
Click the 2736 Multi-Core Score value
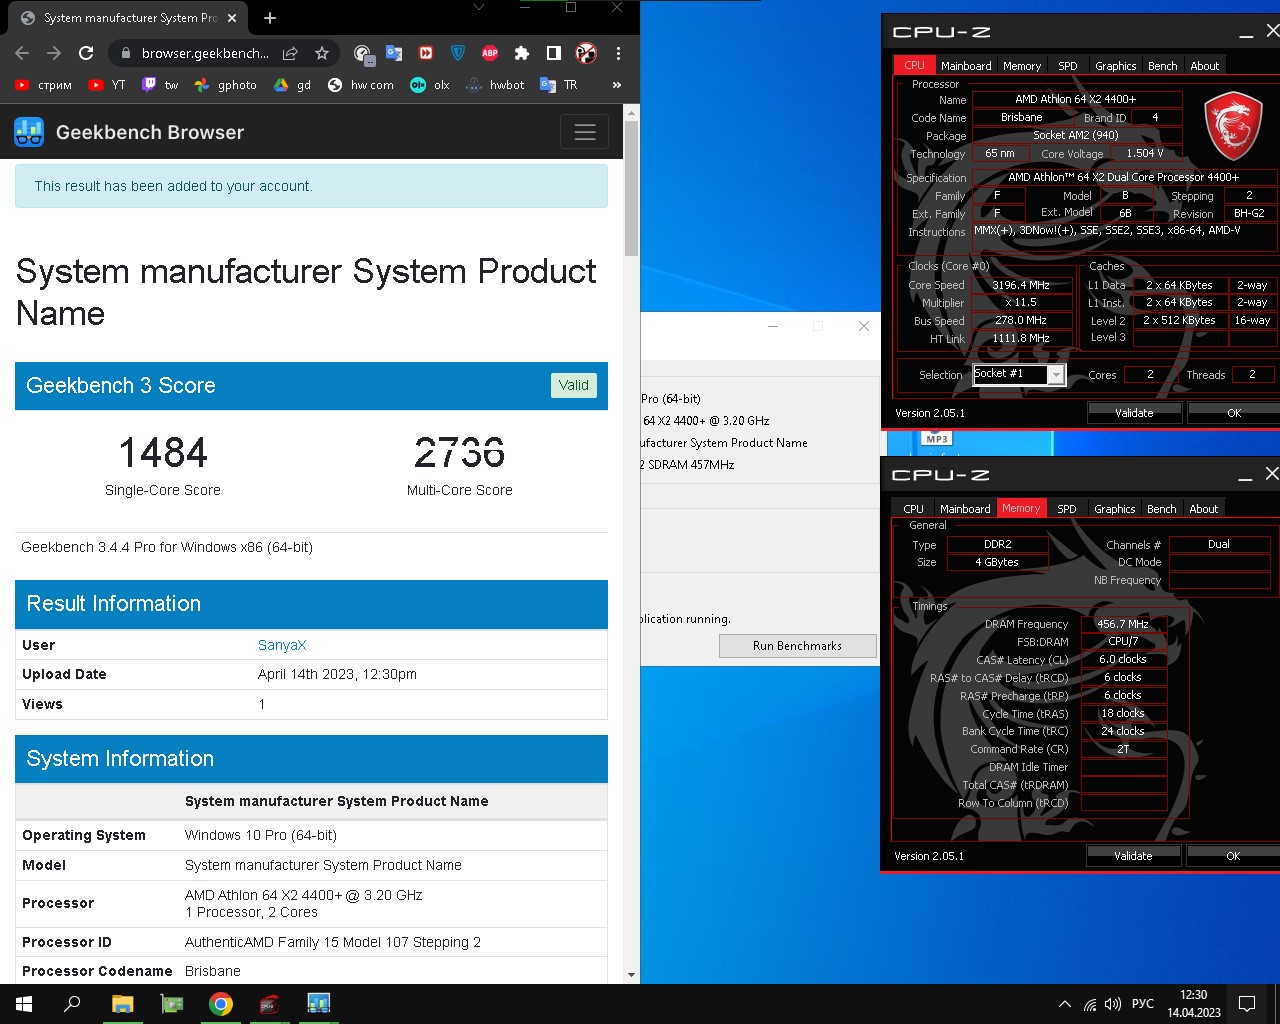coord(460,453)
